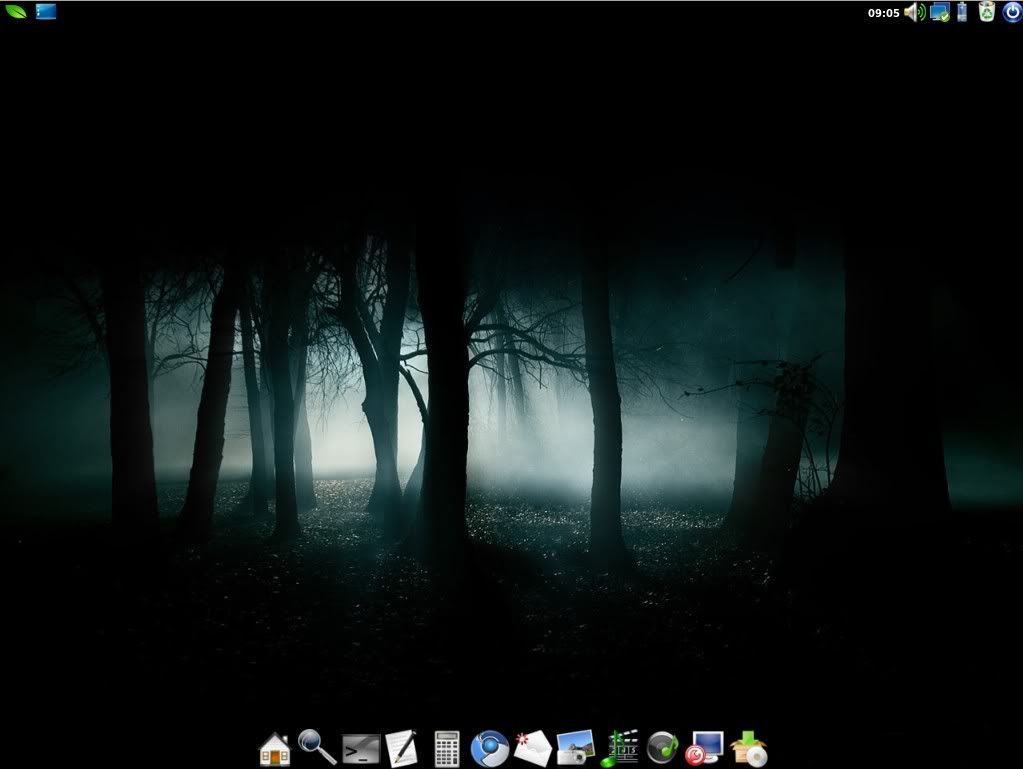Launch the music player speaker icon
Viewport: 1023px width, 769px height.
(x=662, y=748)
